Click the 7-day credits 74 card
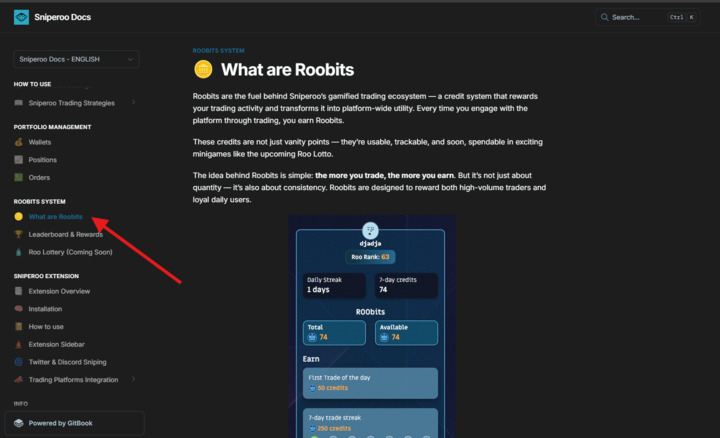Viewport: 720px width, 438px height. pyautogui.click(x=406, y=285)
